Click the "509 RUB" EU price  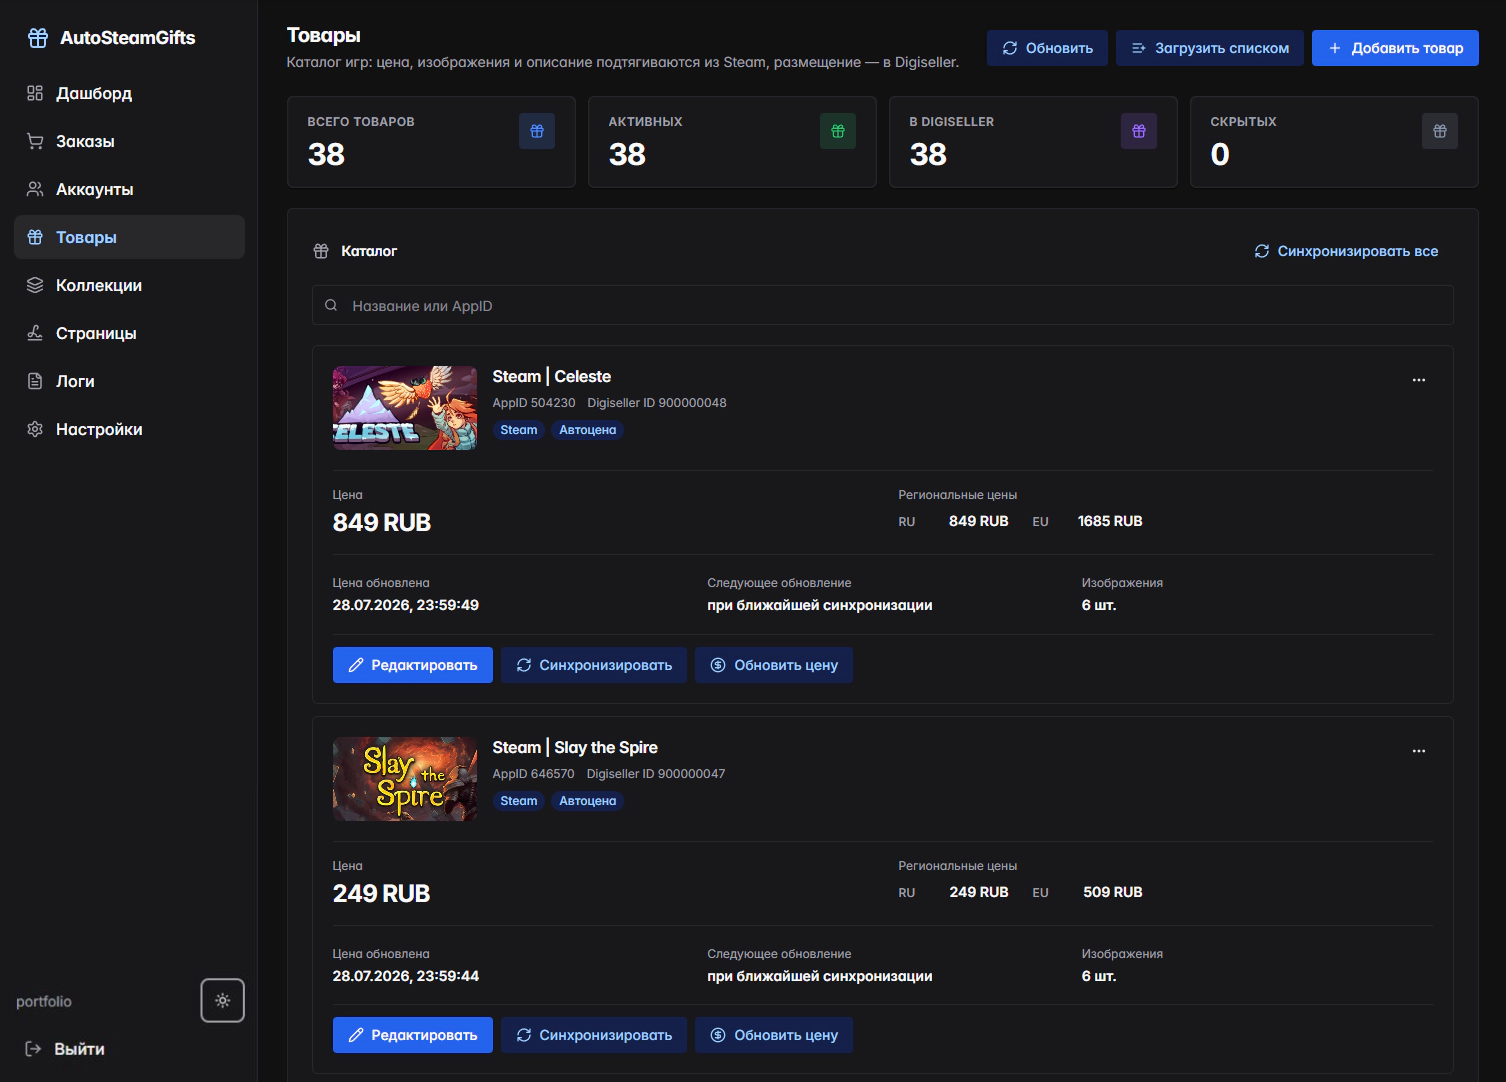coord(1113,892)
